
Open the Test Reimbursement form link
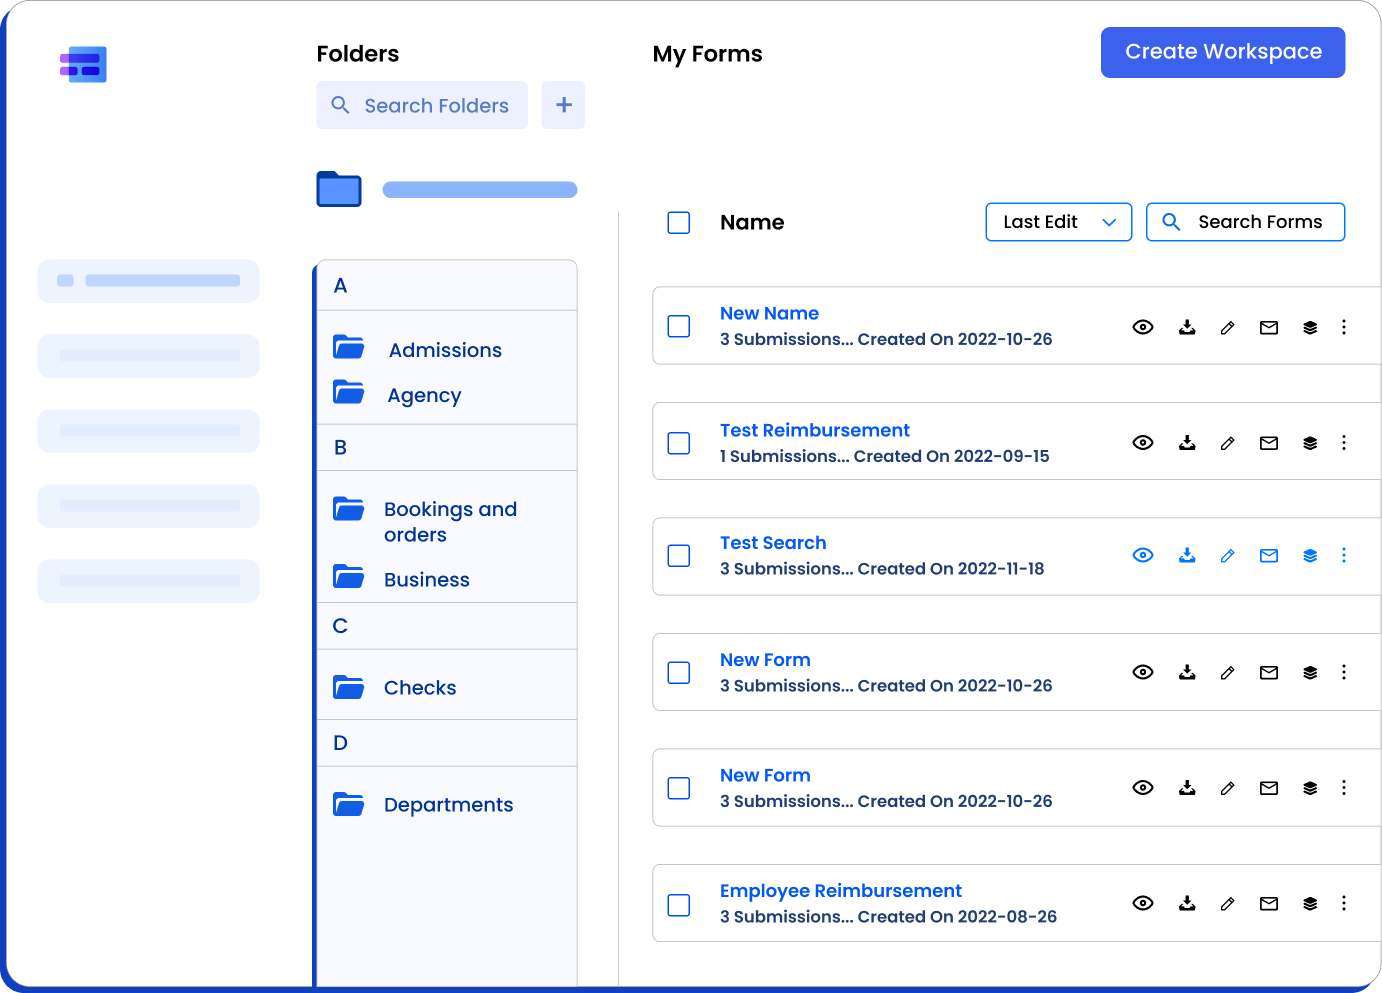[x=815, y=430]
